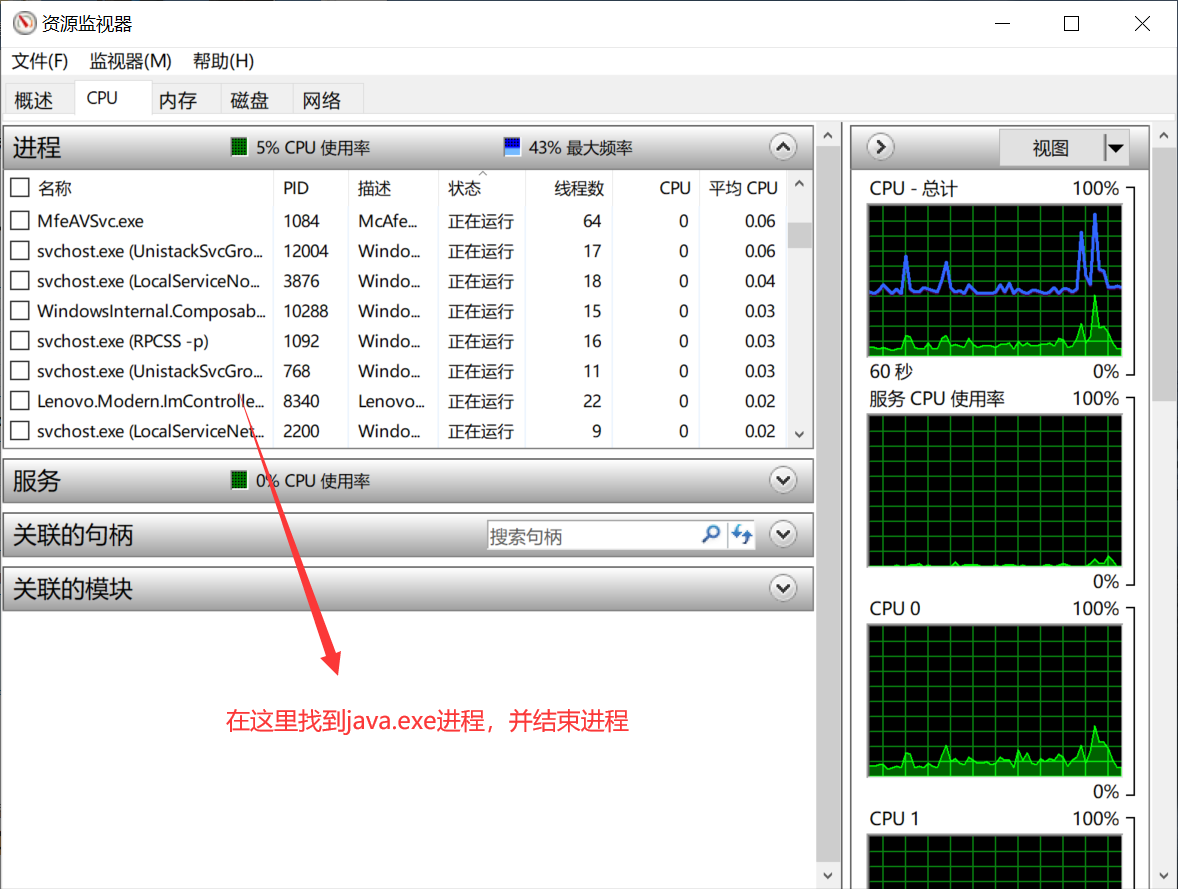Viewport: 1178px width, 889px height.
Task: Click the graphs pane scroll-down arrow
Action: coord(1164,875)
